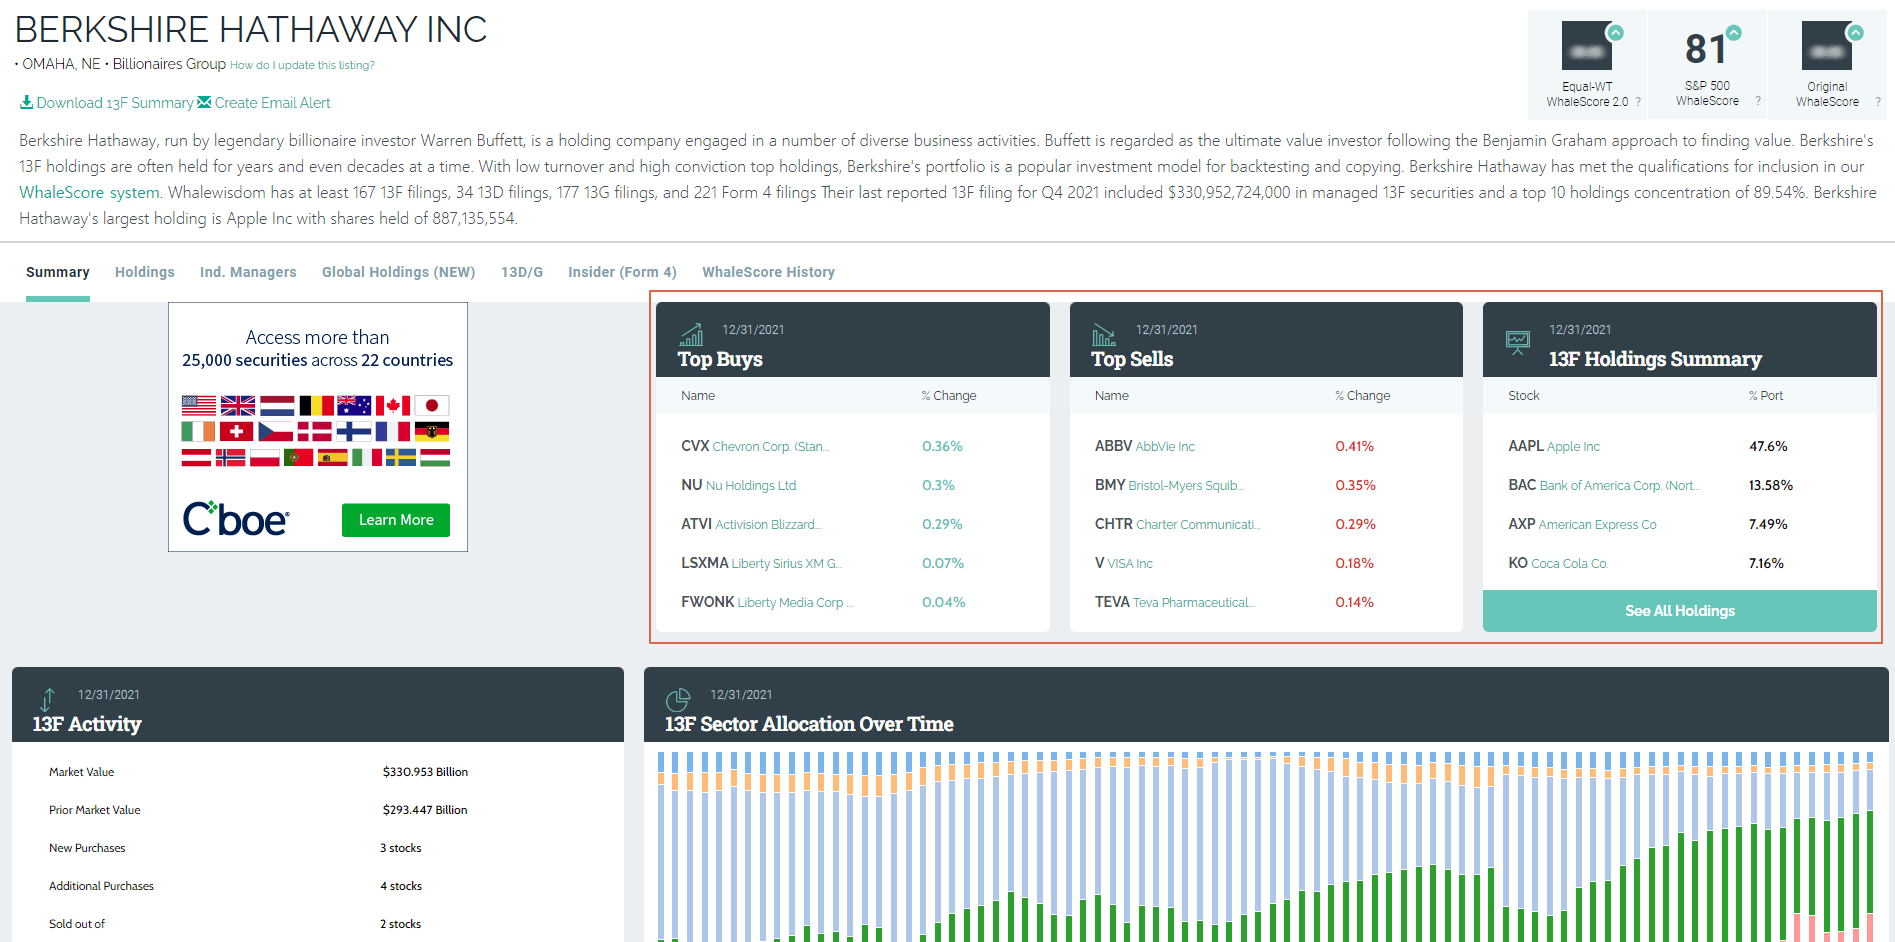
Task: Click the % Port column header
Action: [1766, 396]
